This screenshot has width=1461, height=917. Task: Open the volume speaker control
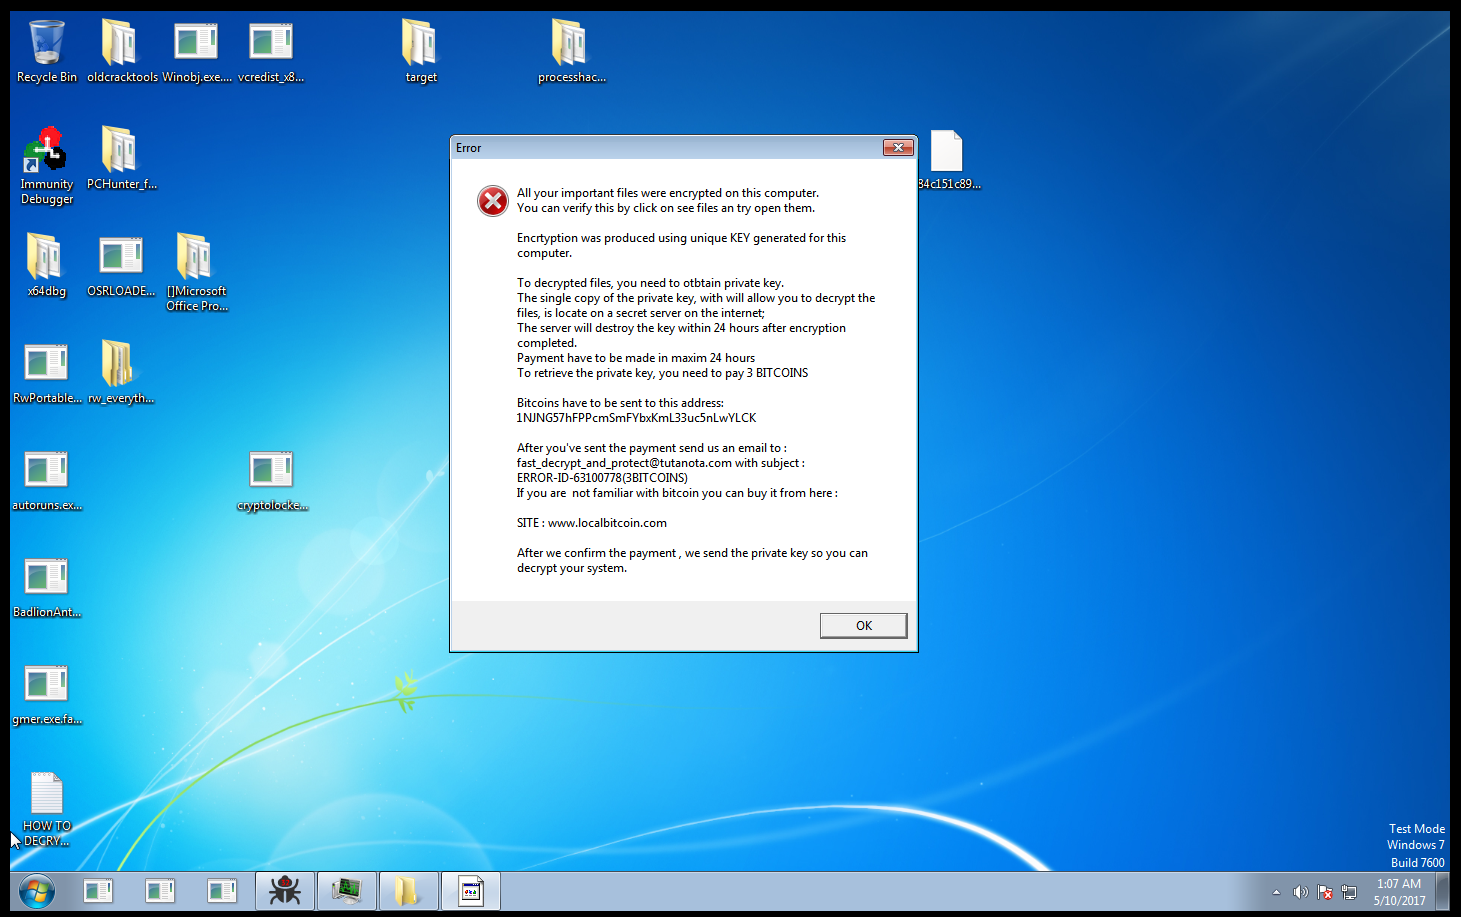(1300, 892)
